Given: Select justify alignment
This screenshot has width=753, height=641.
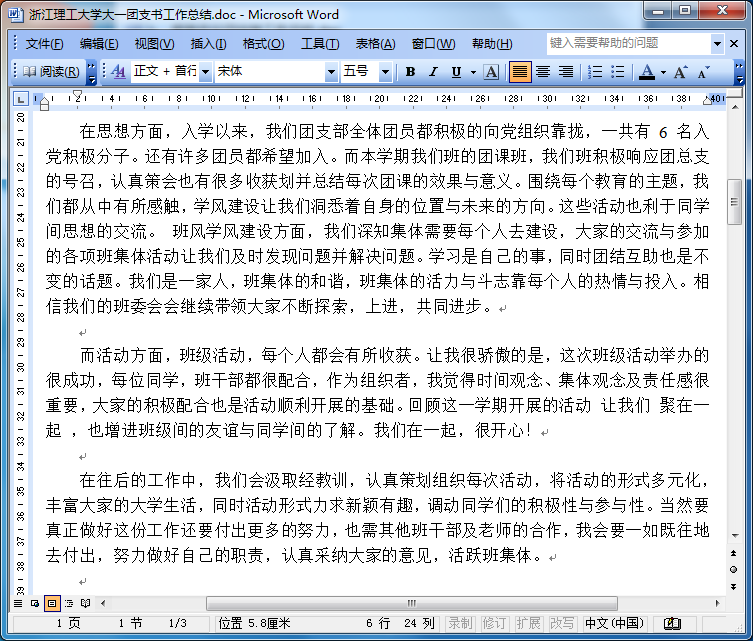Looking at the screenshot, I should point(520,72).
